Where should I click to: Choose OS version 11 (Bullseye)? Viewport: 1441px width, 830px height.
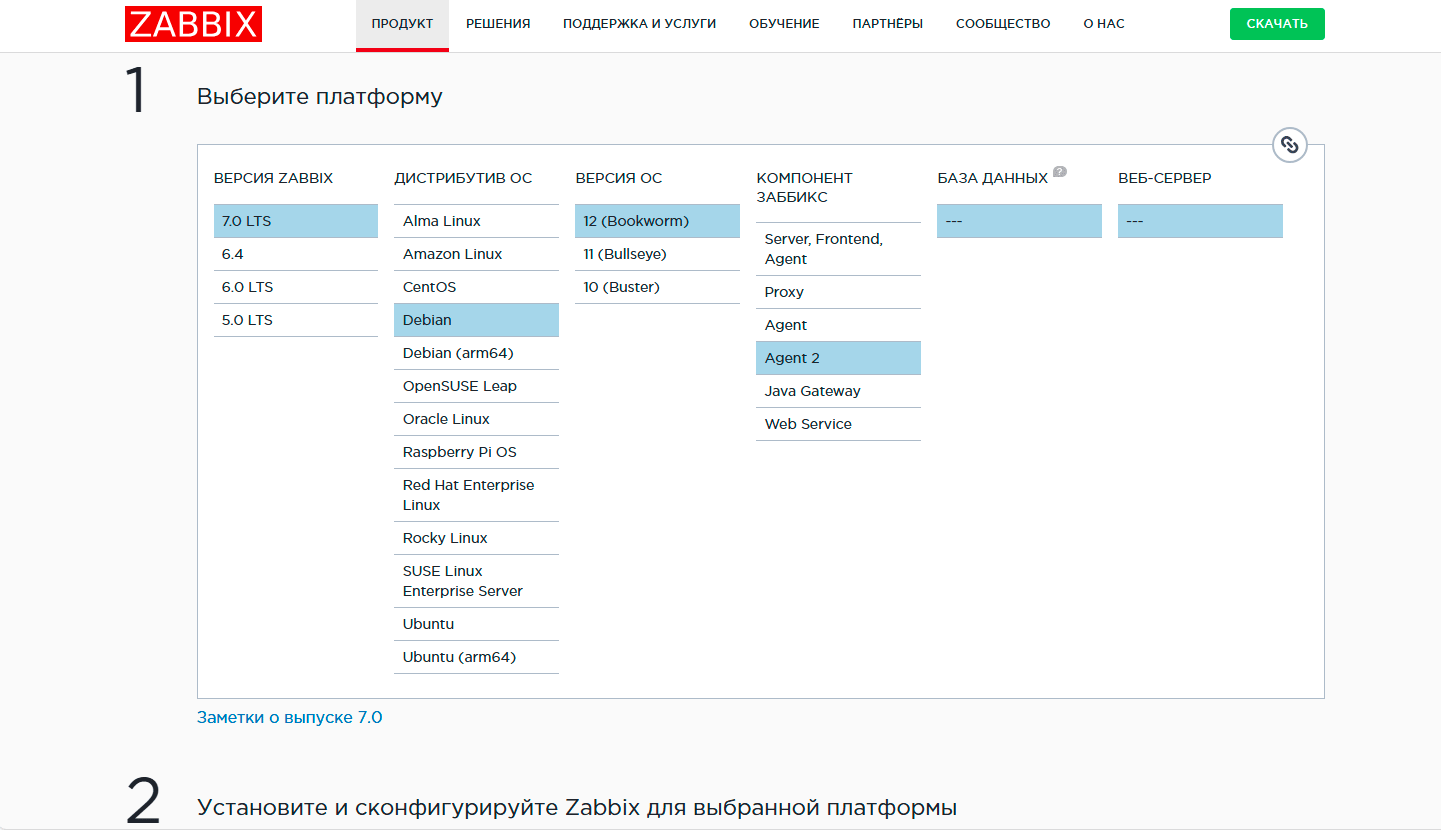click(x=657, y=254)
